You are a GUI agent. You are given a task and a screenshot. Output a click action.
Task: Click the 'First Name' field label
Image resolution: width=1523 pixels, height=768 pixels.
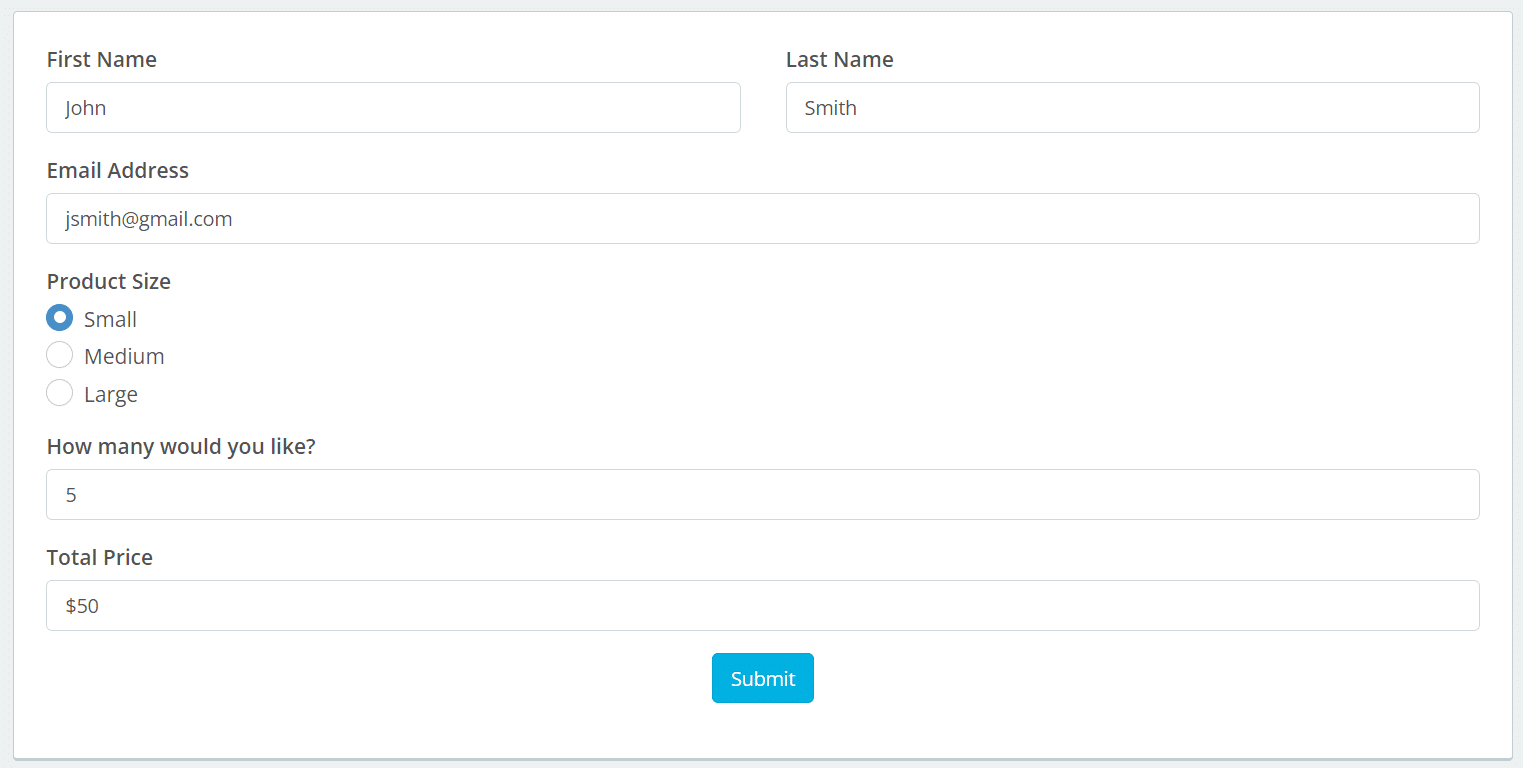[102, 59]
